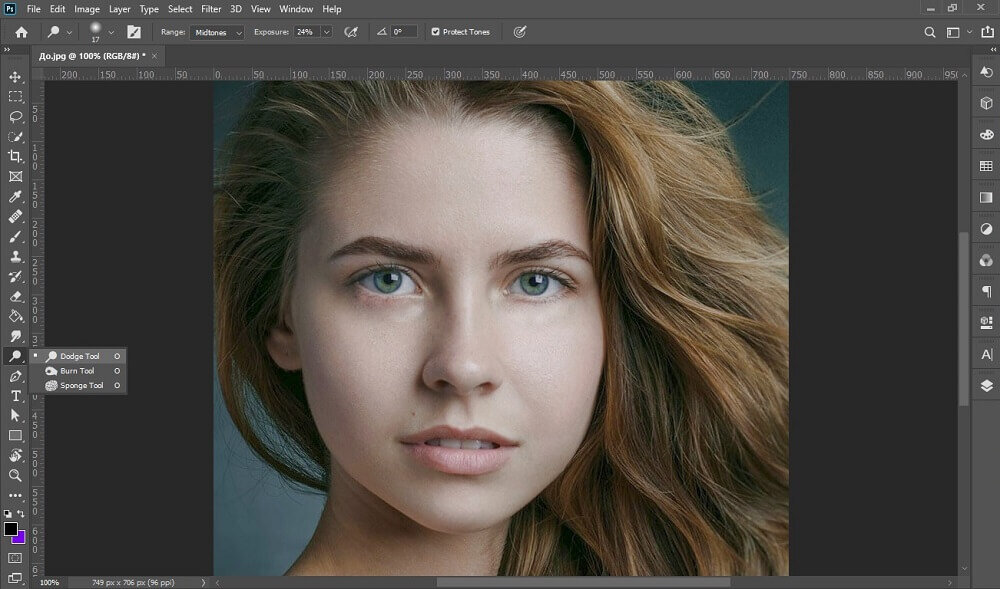This screenshot has width=1000, height=589.
Task: Click the black foreground color swatch
Action: click(10, 528)
